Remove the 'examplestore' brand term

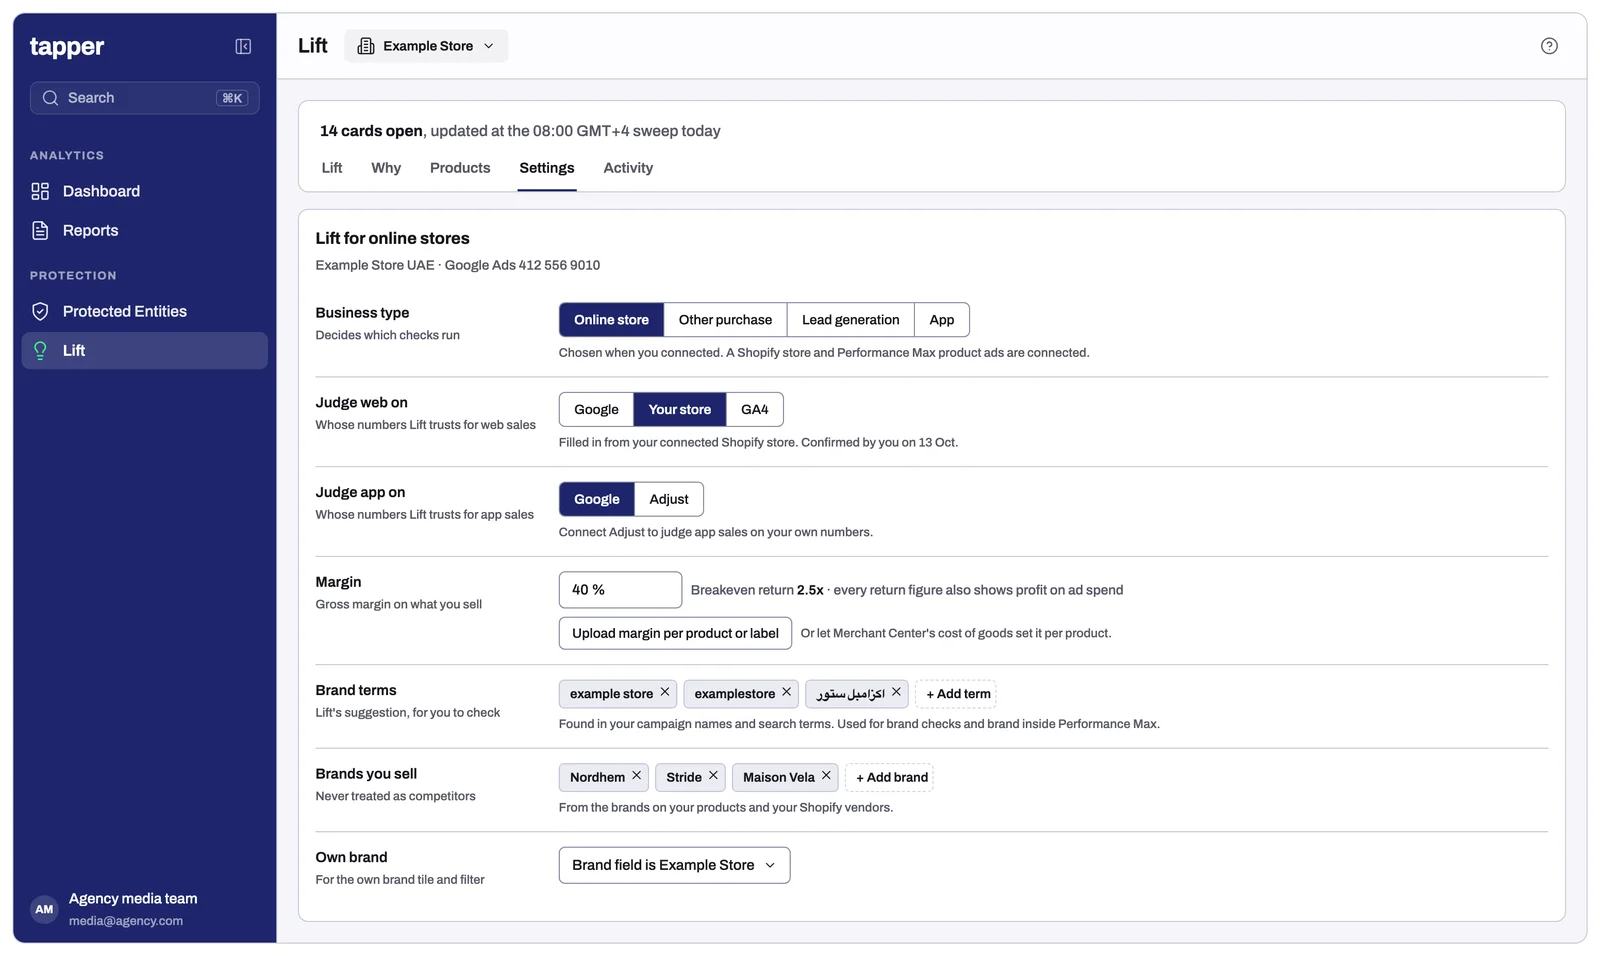pos(787,692)
